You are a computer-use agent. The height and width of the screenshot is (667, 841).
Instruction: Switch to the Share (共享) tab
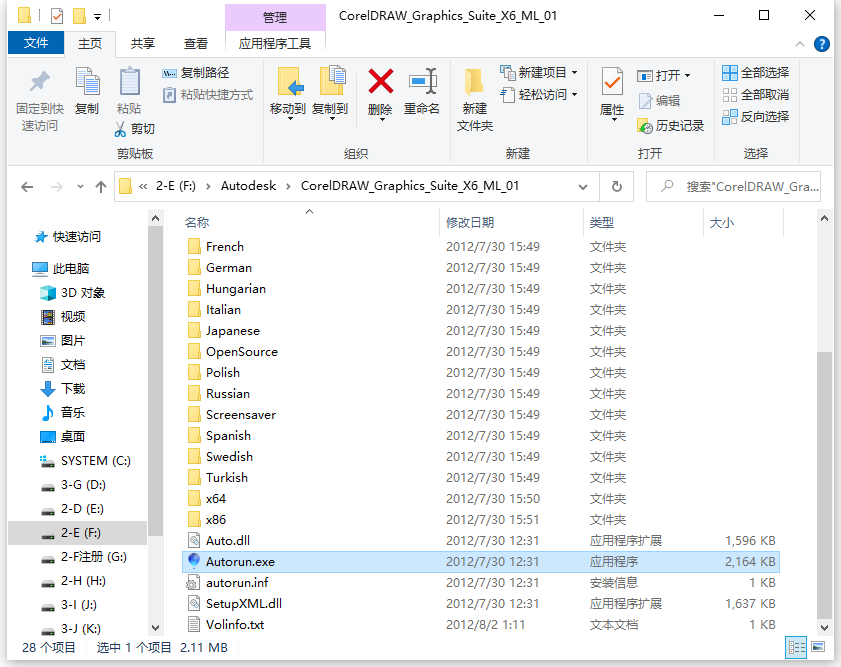[143, 44]
